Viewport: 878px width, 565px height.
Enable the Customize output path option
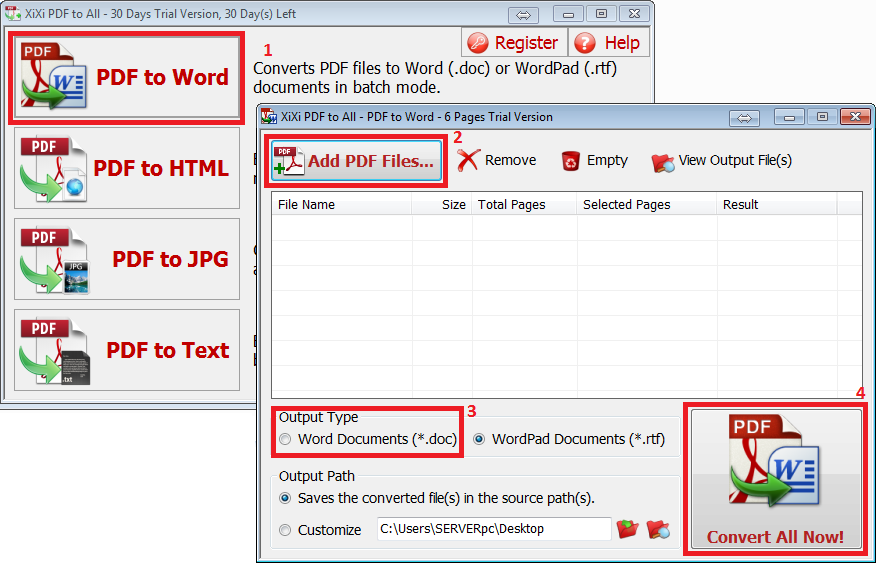(286, 530)
